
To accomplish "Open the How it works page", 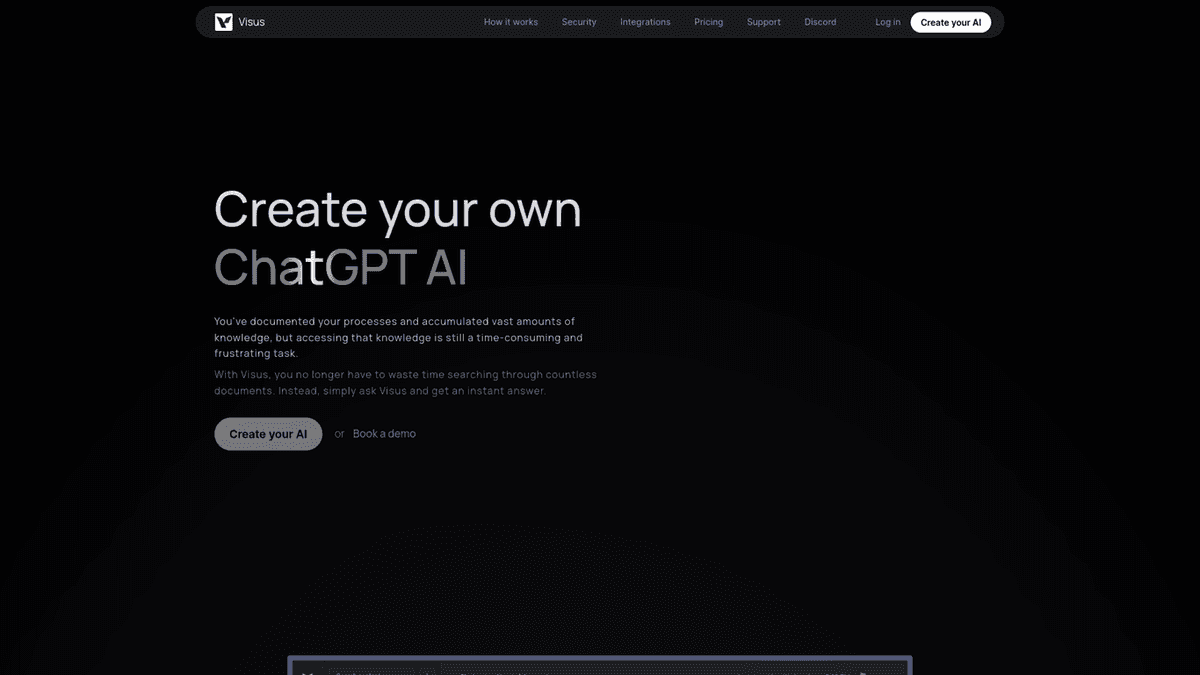I will 511,22.
